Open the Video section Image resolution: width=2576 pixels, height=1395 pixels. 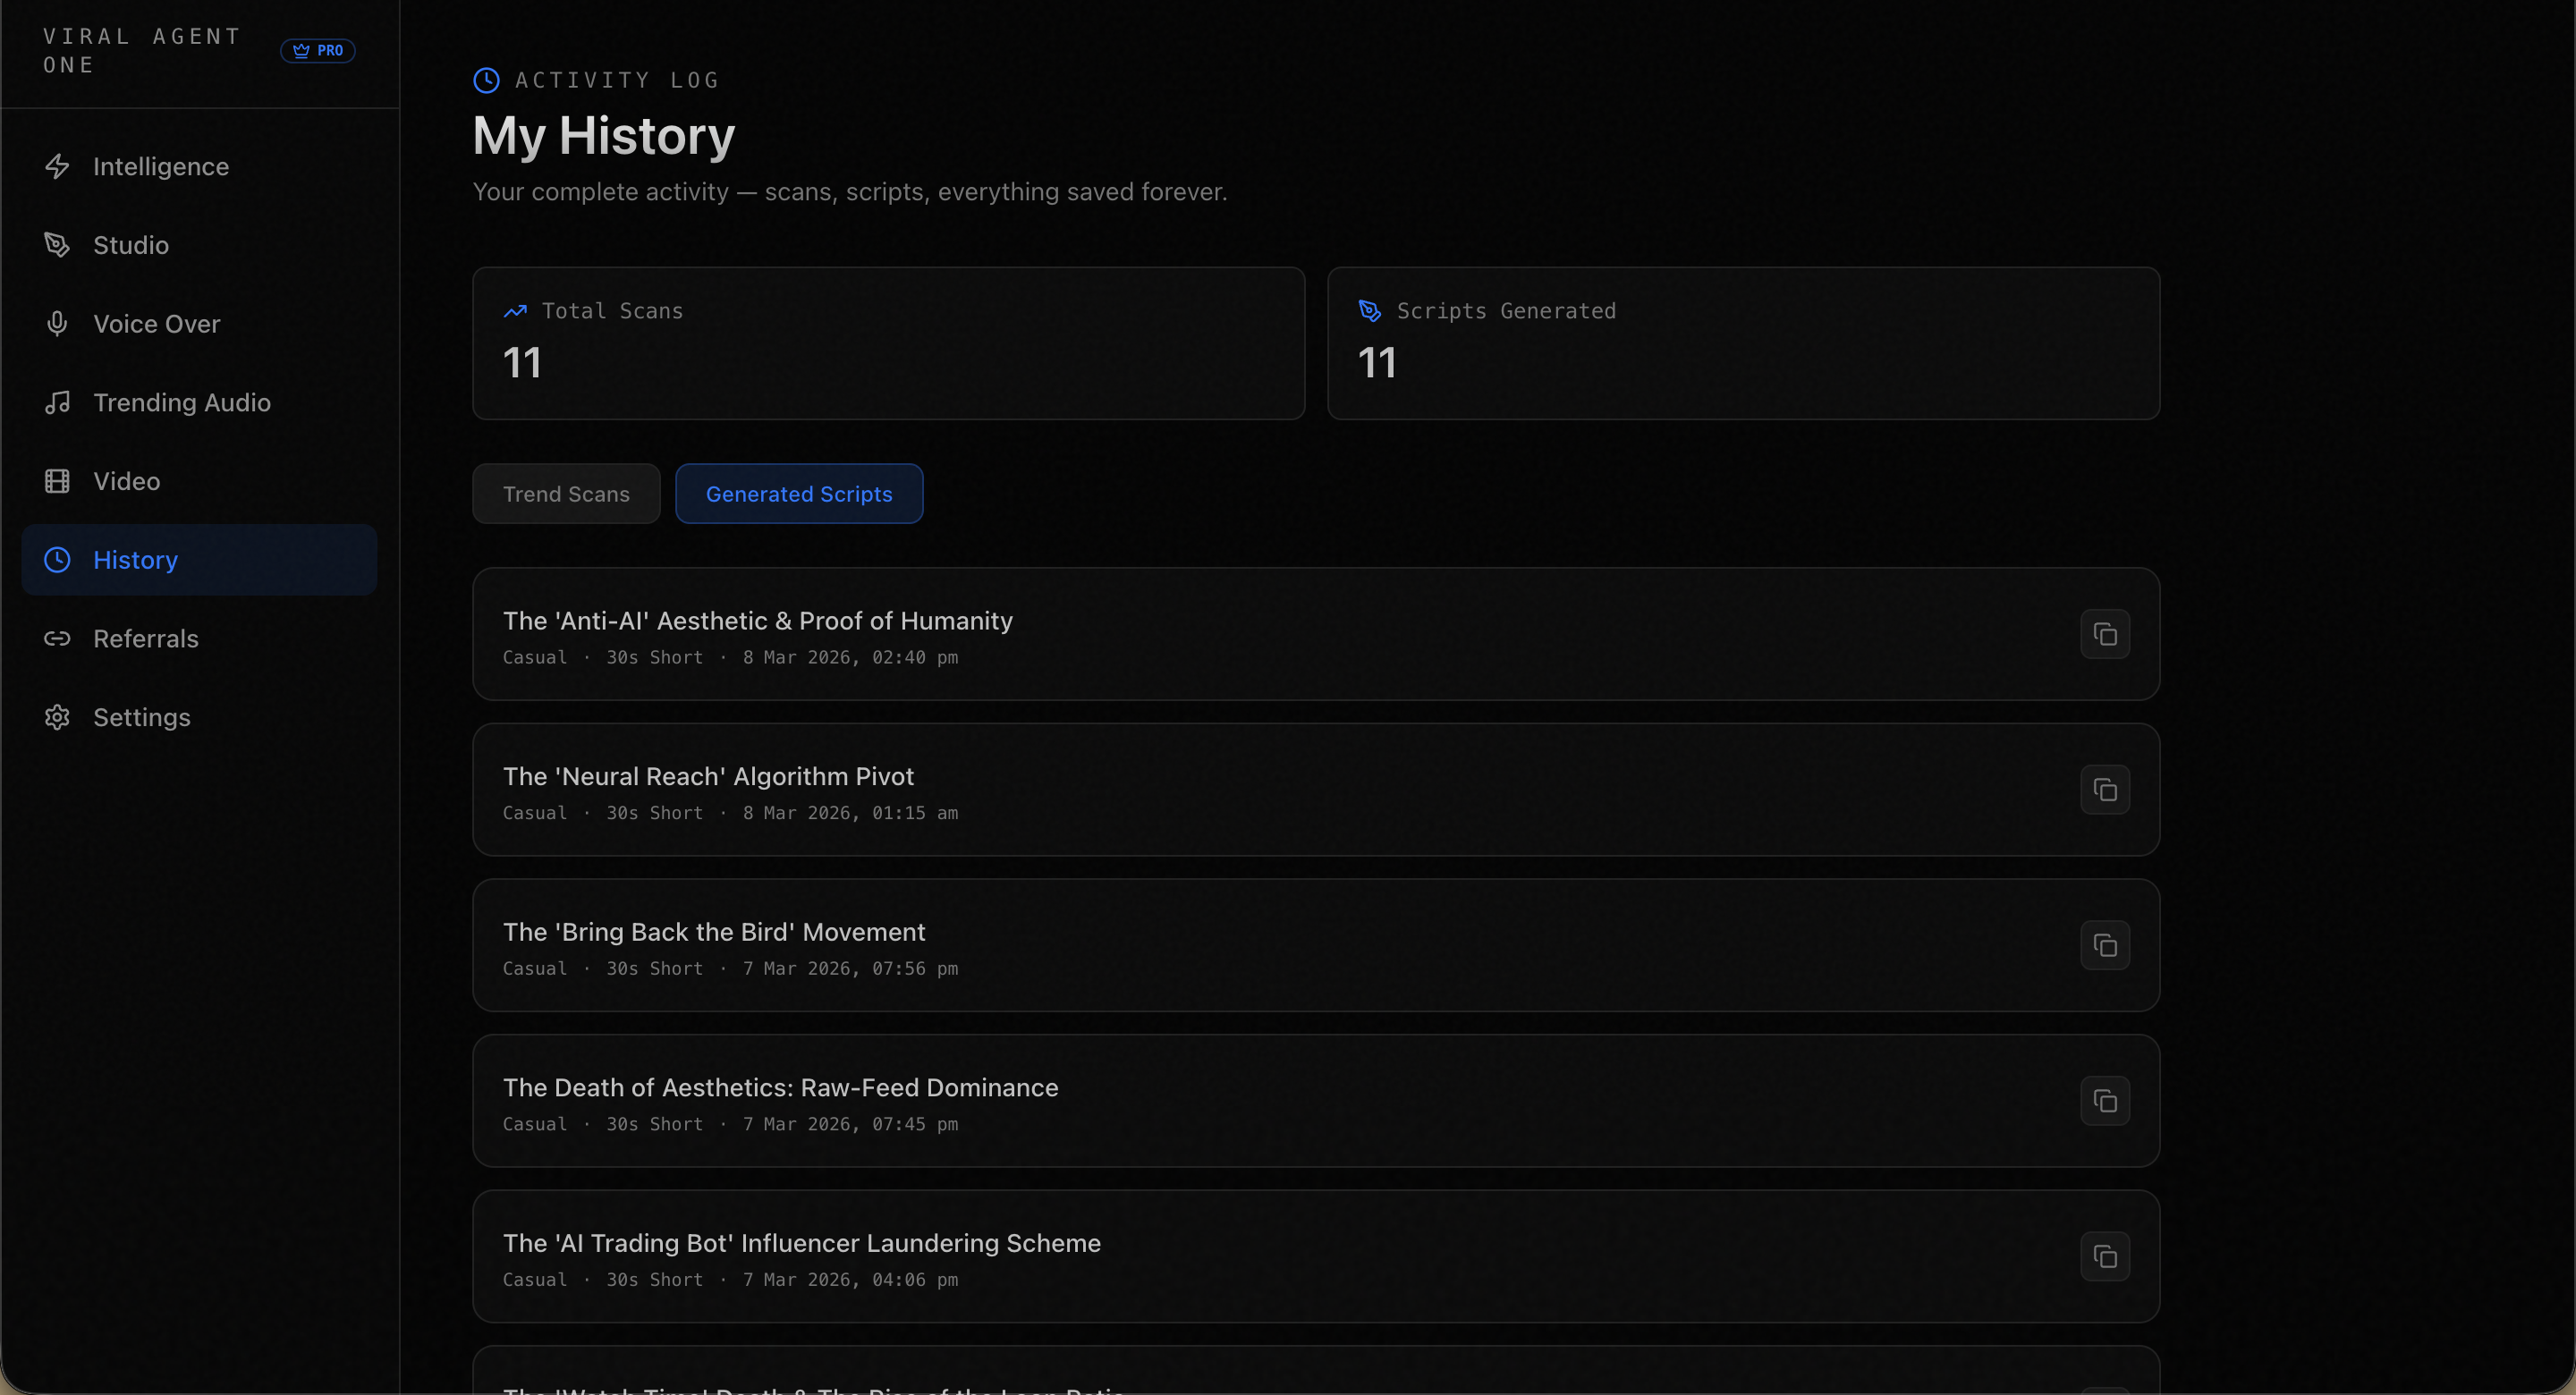[x=199, y=481]
